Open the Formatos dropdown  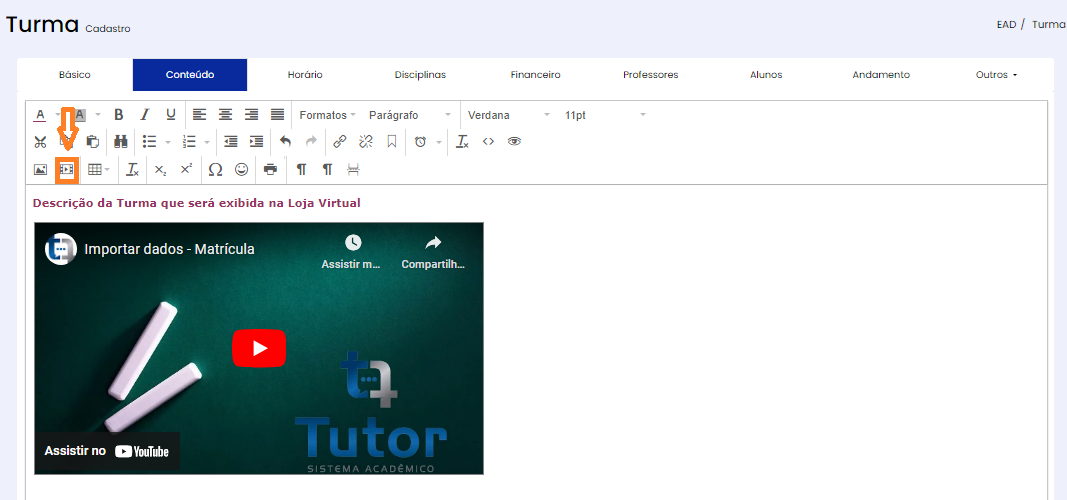(x=327, y=115)
